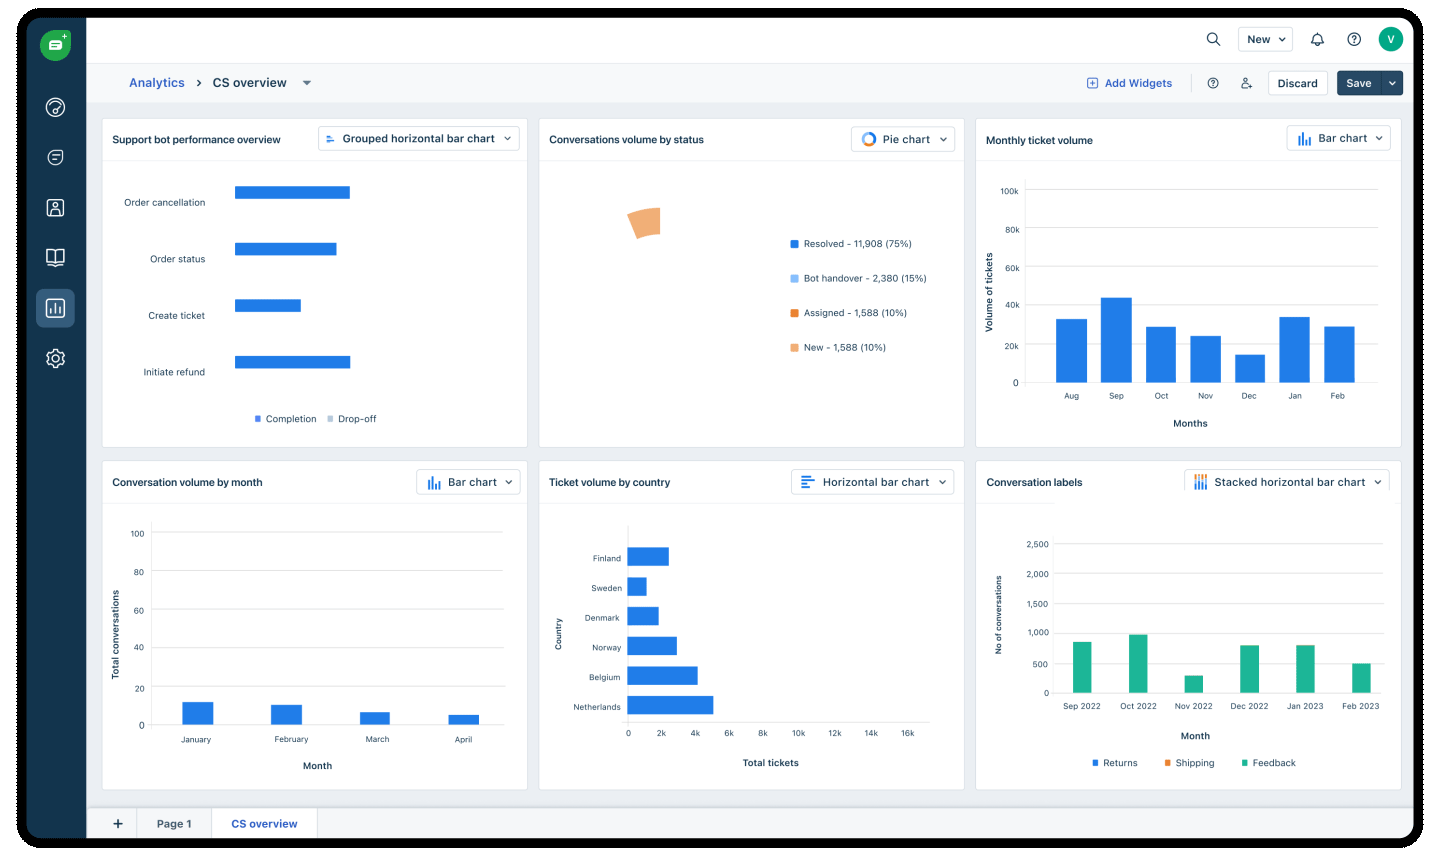Viewport: 1440px width, 856px height.
Task: Open the knowledge base book icon
Action: click(56, 257)
